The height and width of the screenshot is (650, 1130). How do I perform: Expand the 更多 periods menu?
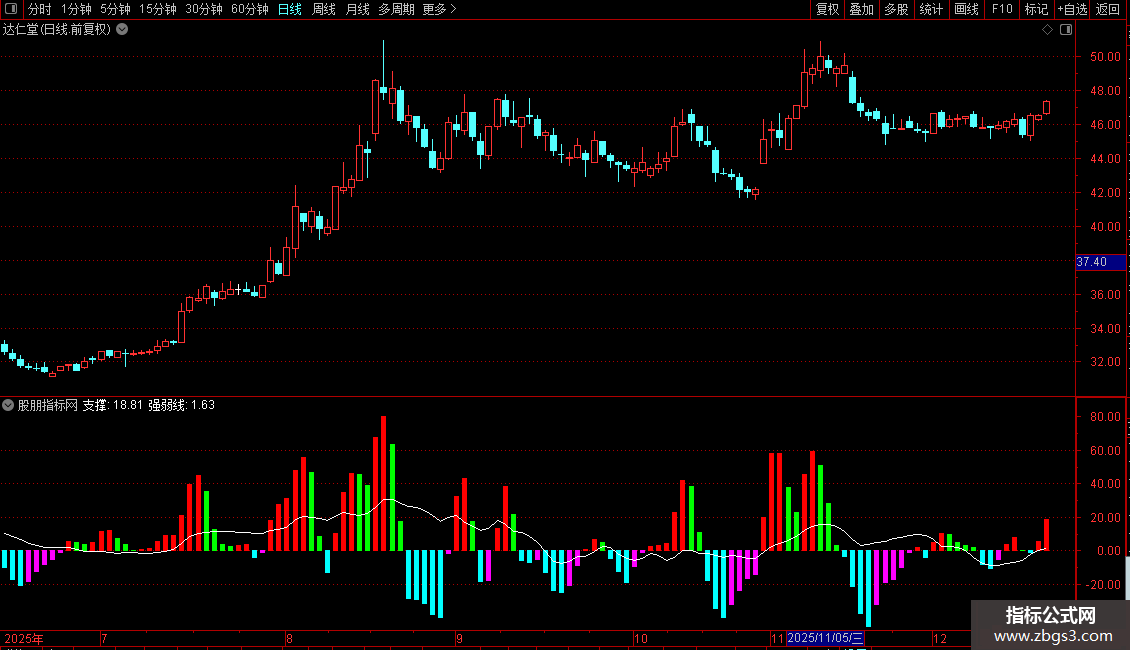(x=440, y=9)
